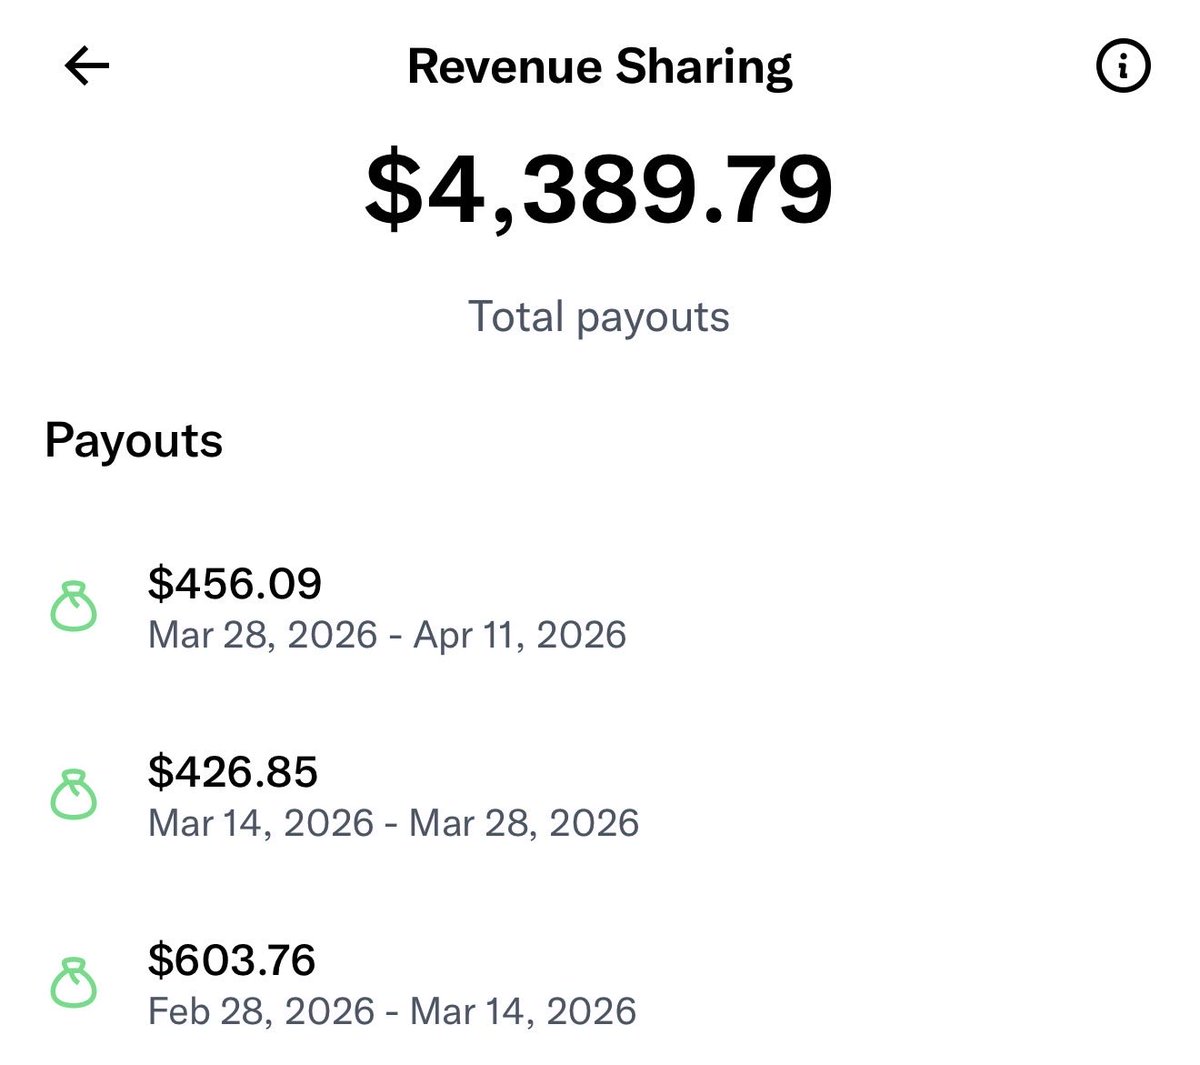This screenshot has width=1200, height=1065.
Task: Select the Feb 28 - Mar 14, 2026 date range
Action: [x=392, y=1011]
